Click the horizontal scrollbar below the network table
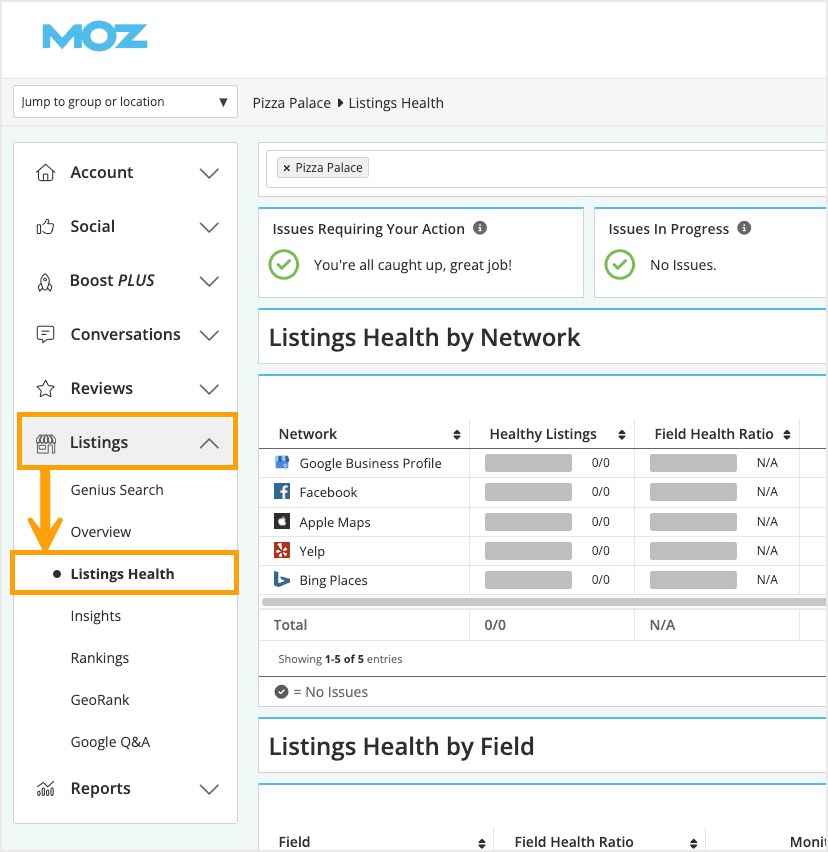 point(540,602)
